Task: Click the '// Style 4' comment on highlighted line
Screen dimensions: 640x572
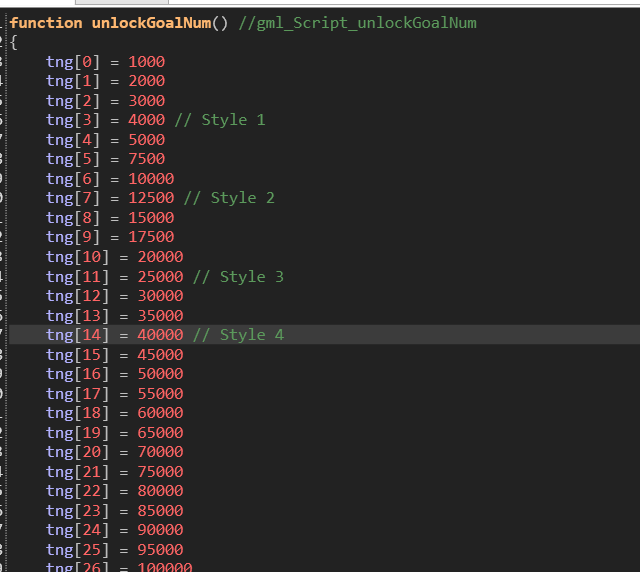Action: pyautogui.click(x=238, y=335)
